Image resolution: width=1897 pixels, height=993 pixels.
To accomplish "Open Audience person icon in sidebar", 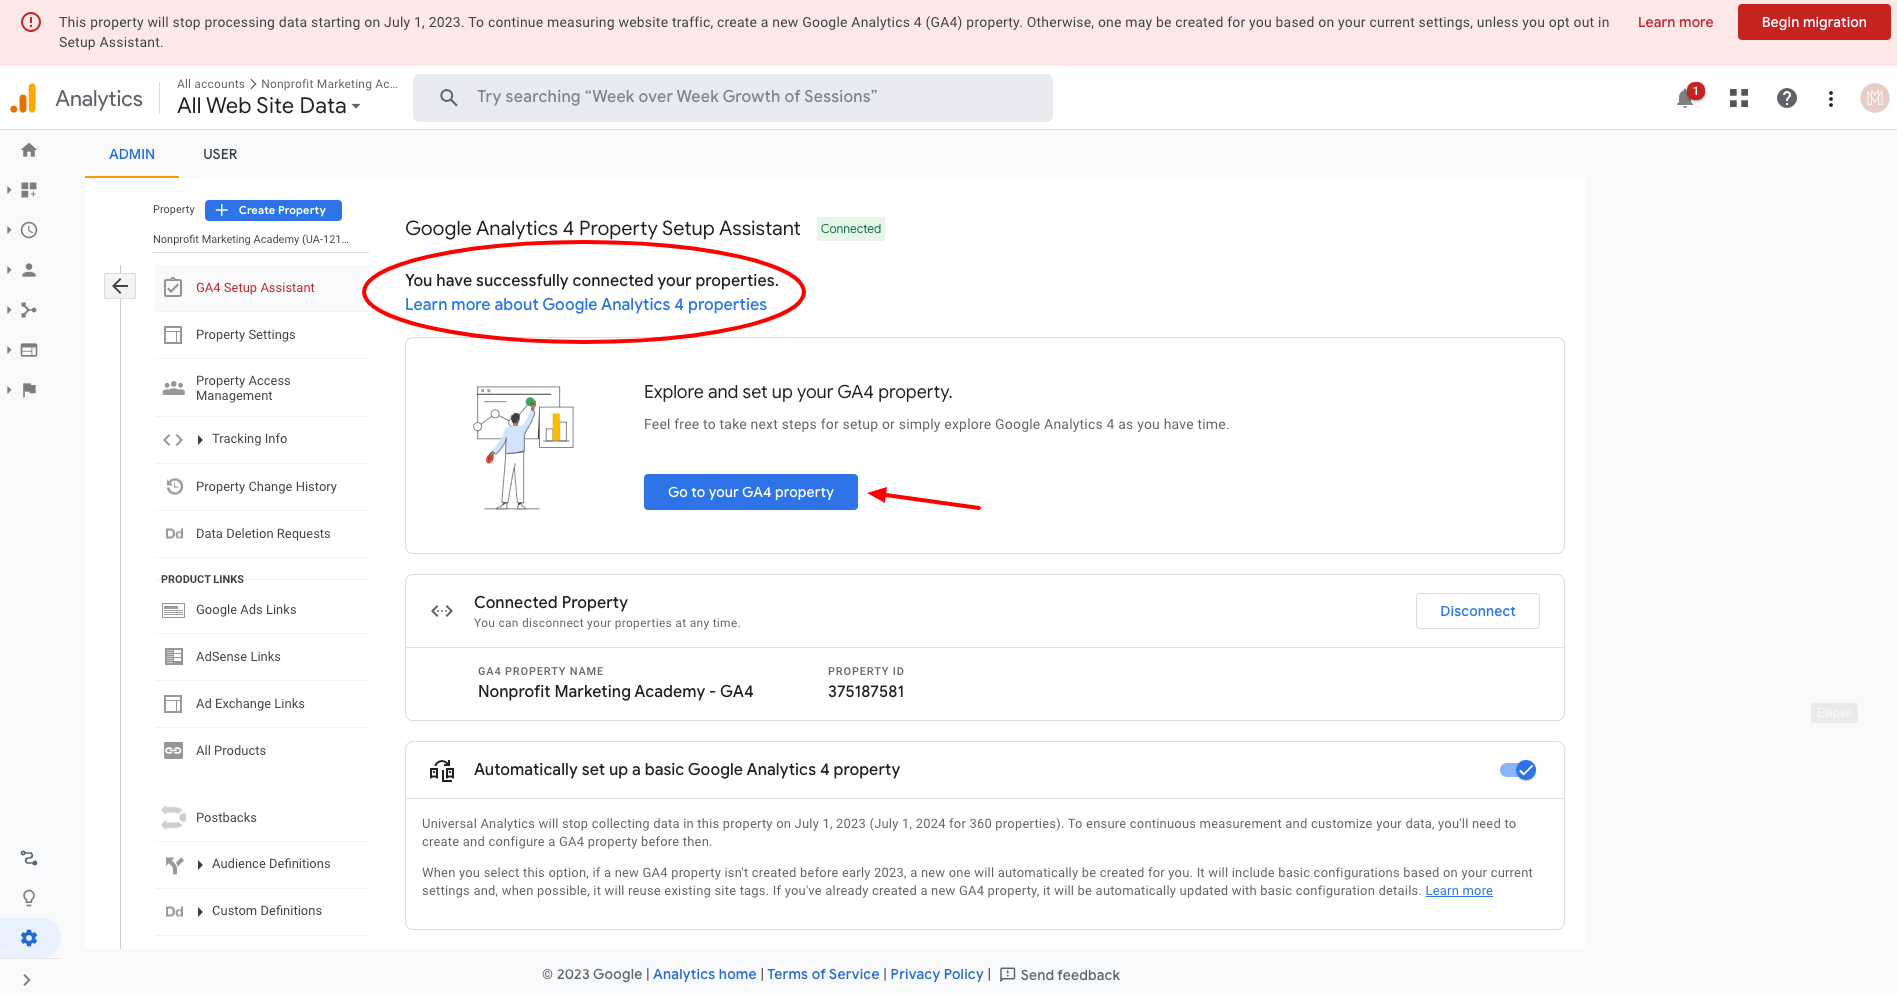I will click(x=29, y=270).
